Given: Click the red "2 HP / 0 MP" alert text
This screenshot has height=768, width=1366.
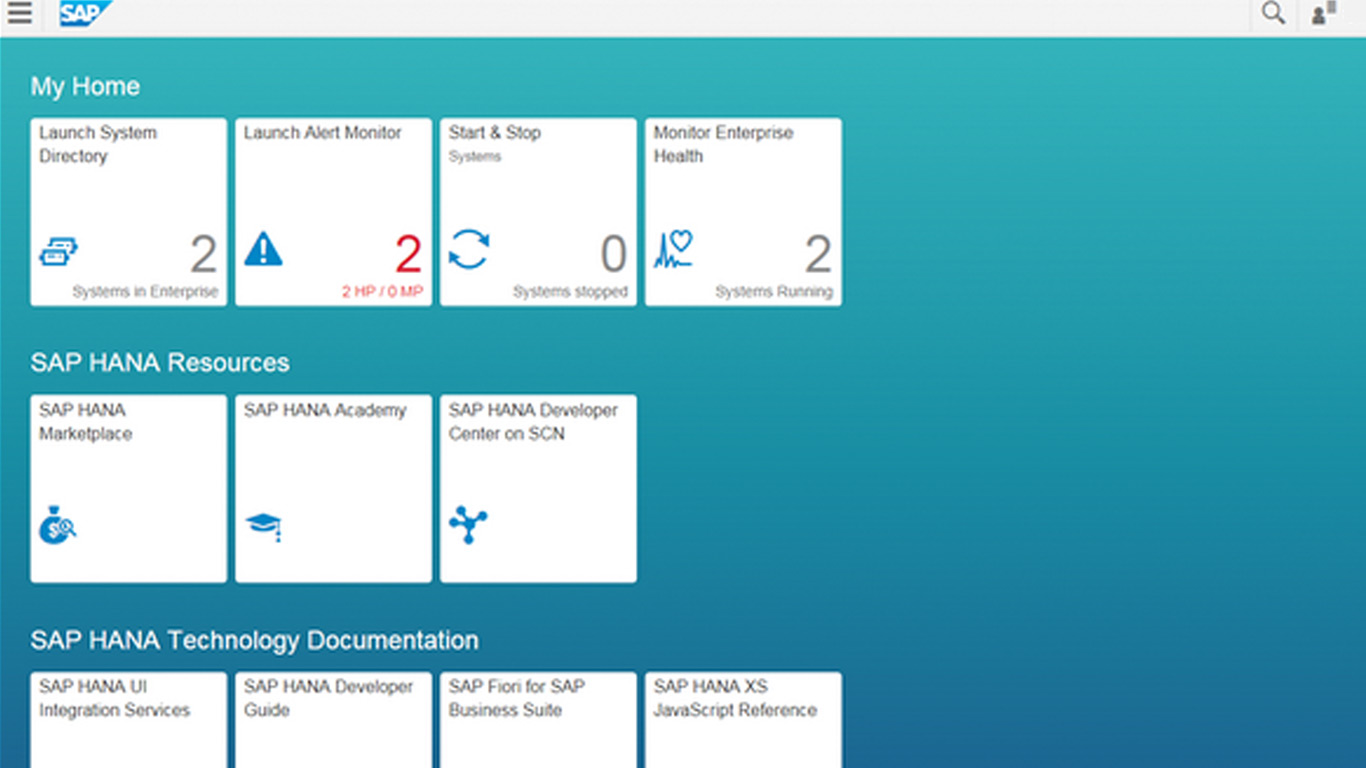Looking at the screenshot, I should click(382, 292).
